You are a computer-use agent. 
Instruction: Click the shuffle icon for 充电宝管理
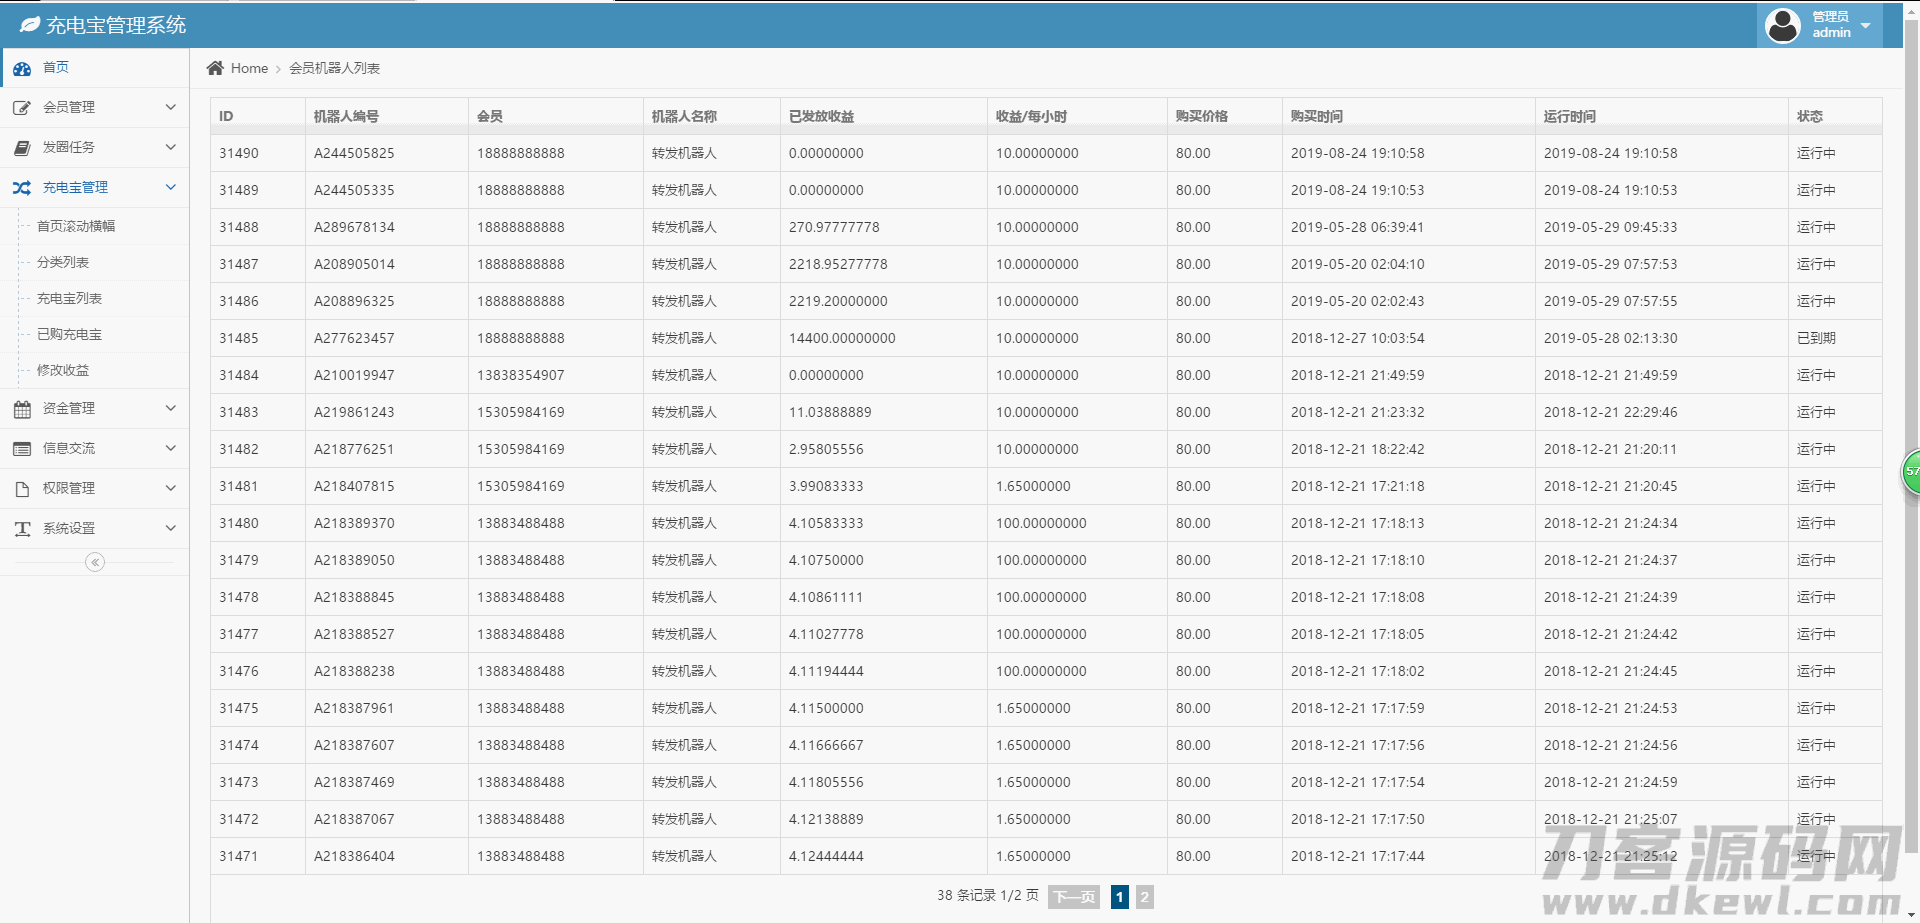[x=22, y=188]
